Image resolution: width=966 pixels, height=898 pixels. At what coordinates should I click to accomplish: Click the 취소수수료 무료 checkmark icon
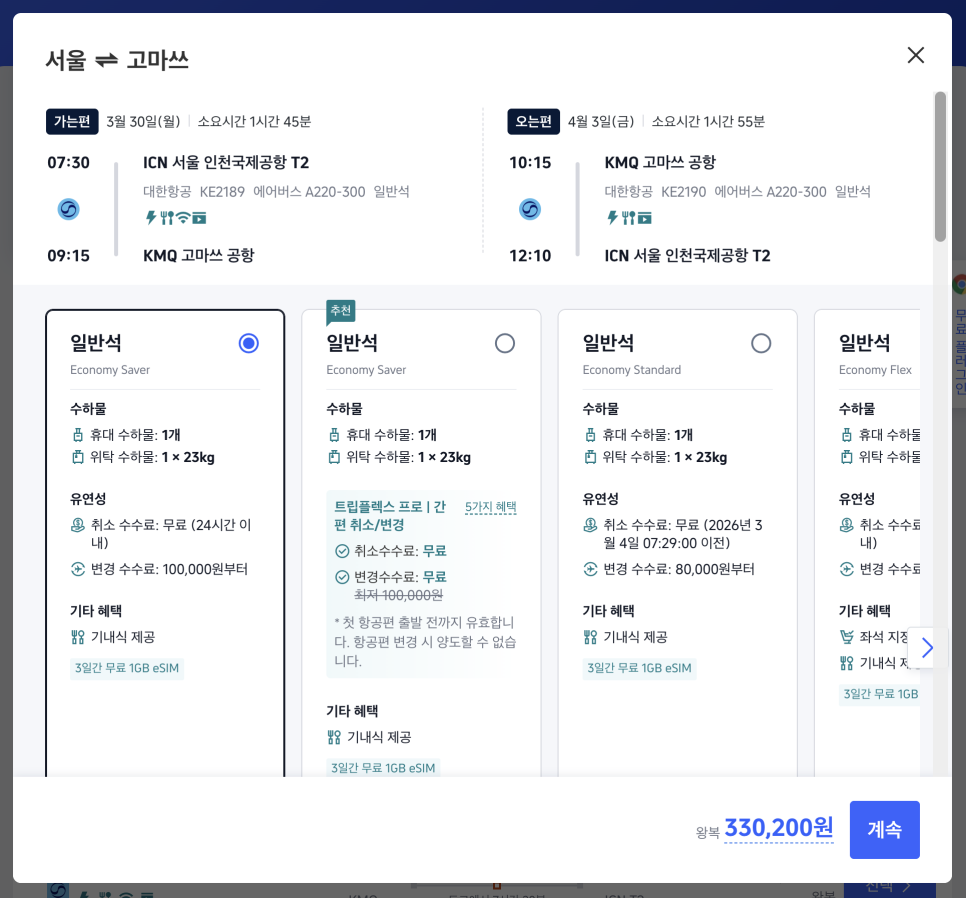click(342, 551)
